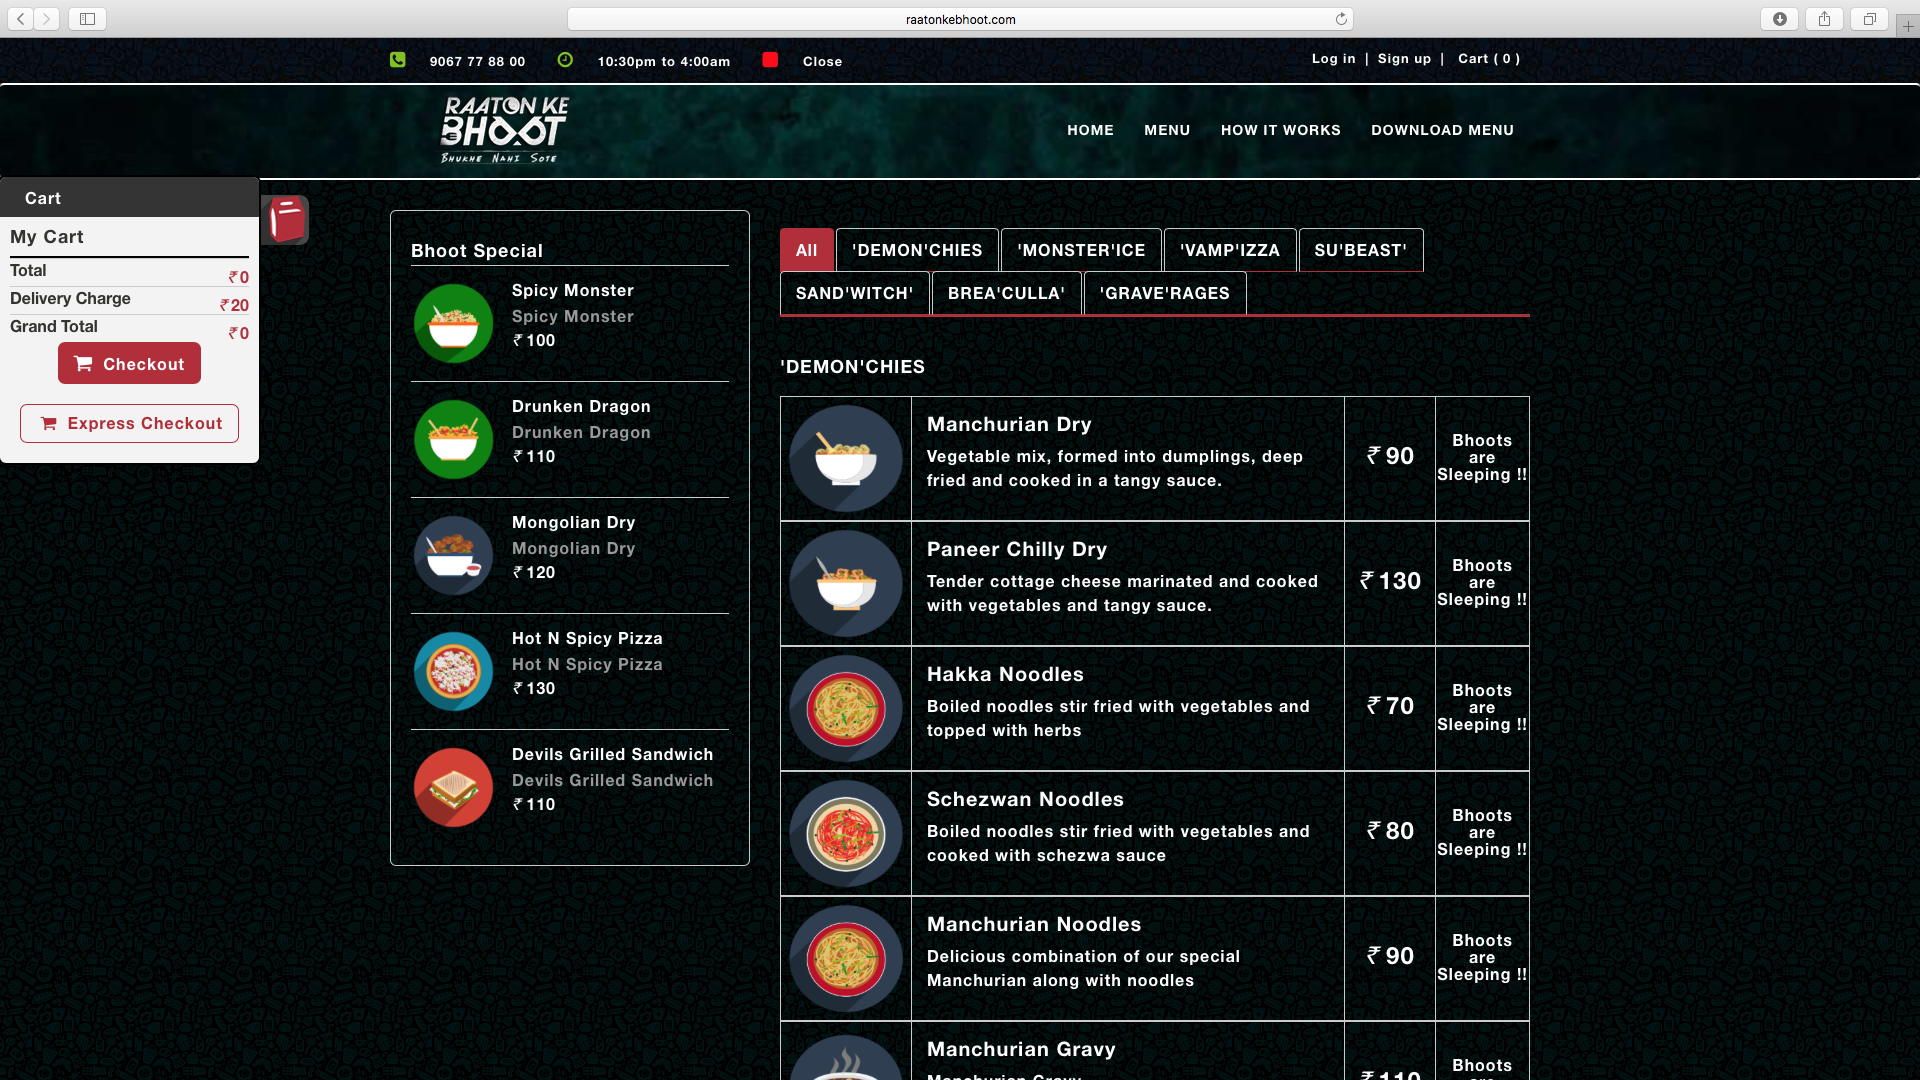Select DOWNLOAD MENU in navigation
Screen dimensions: 1920x1080
click(1442, 130)
